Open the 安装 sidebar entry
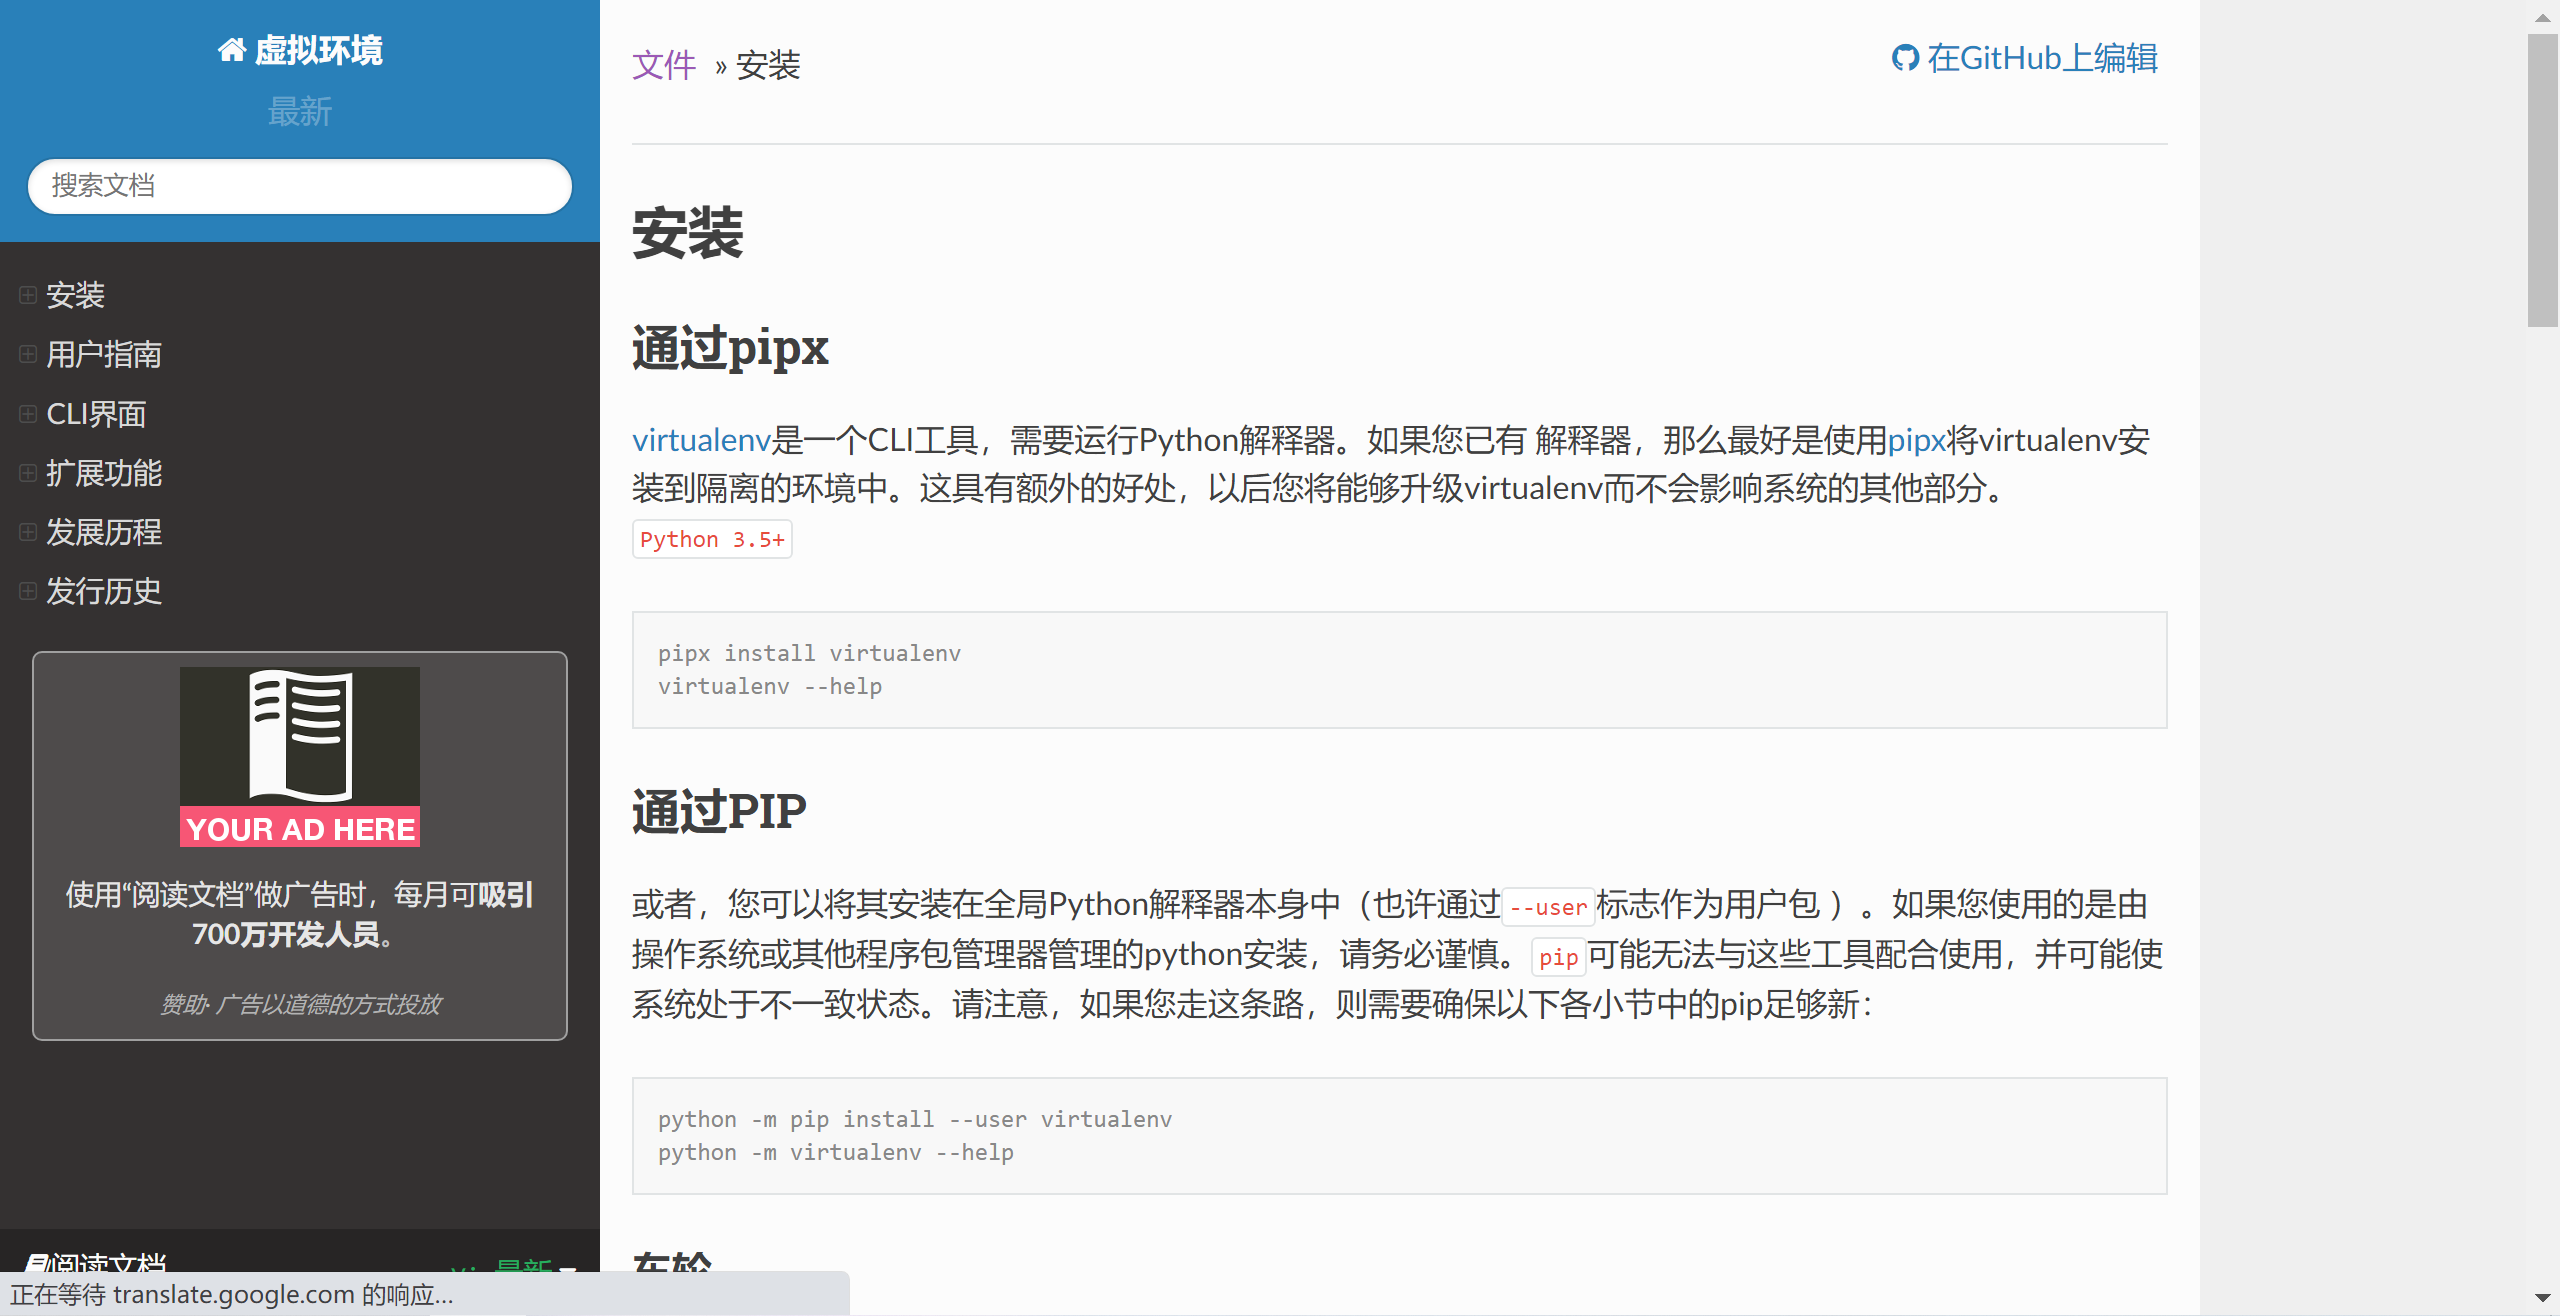Image resolution: width=2560 pixels, height=1316 pixels. pos(75,295)
